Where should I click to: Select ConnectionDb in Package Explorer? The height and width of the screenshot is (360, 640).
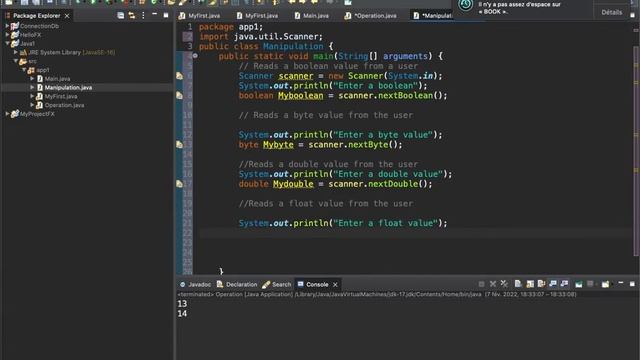coord(39,26)
